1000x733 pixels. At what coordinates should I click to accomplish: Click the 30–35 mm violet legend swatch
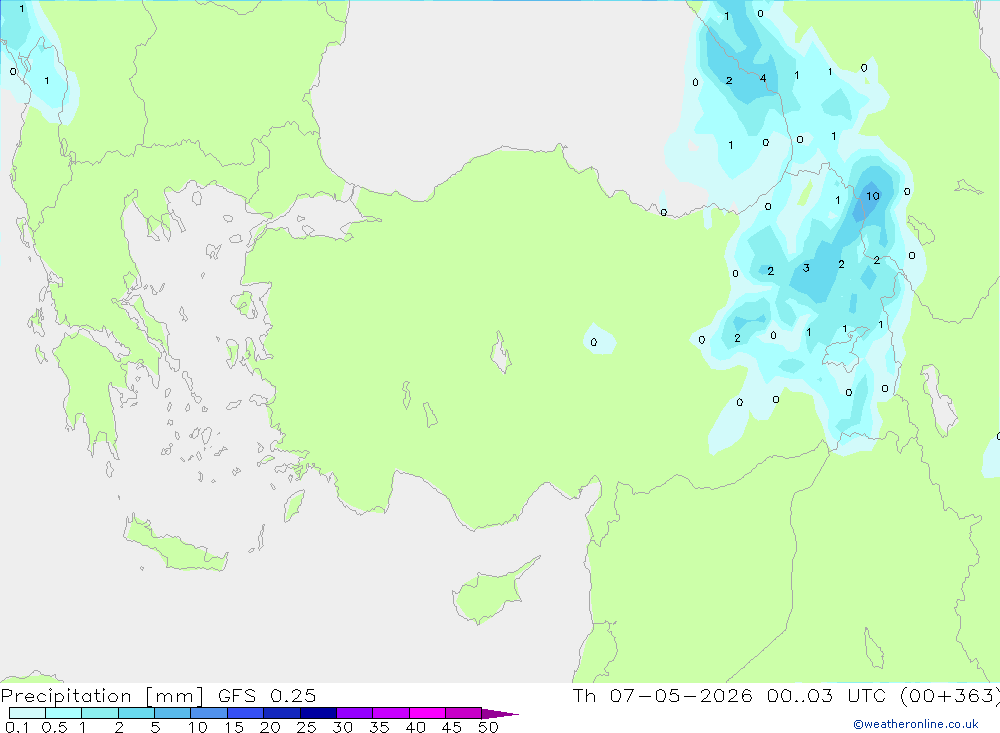tap(355, 713)
